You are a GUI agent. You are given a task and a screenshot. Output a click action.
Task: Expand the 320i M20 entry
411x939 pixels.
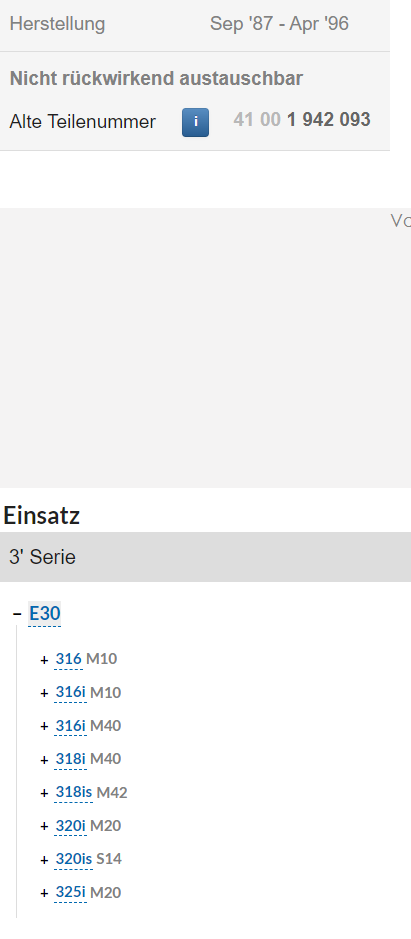(x=44, y=826)
